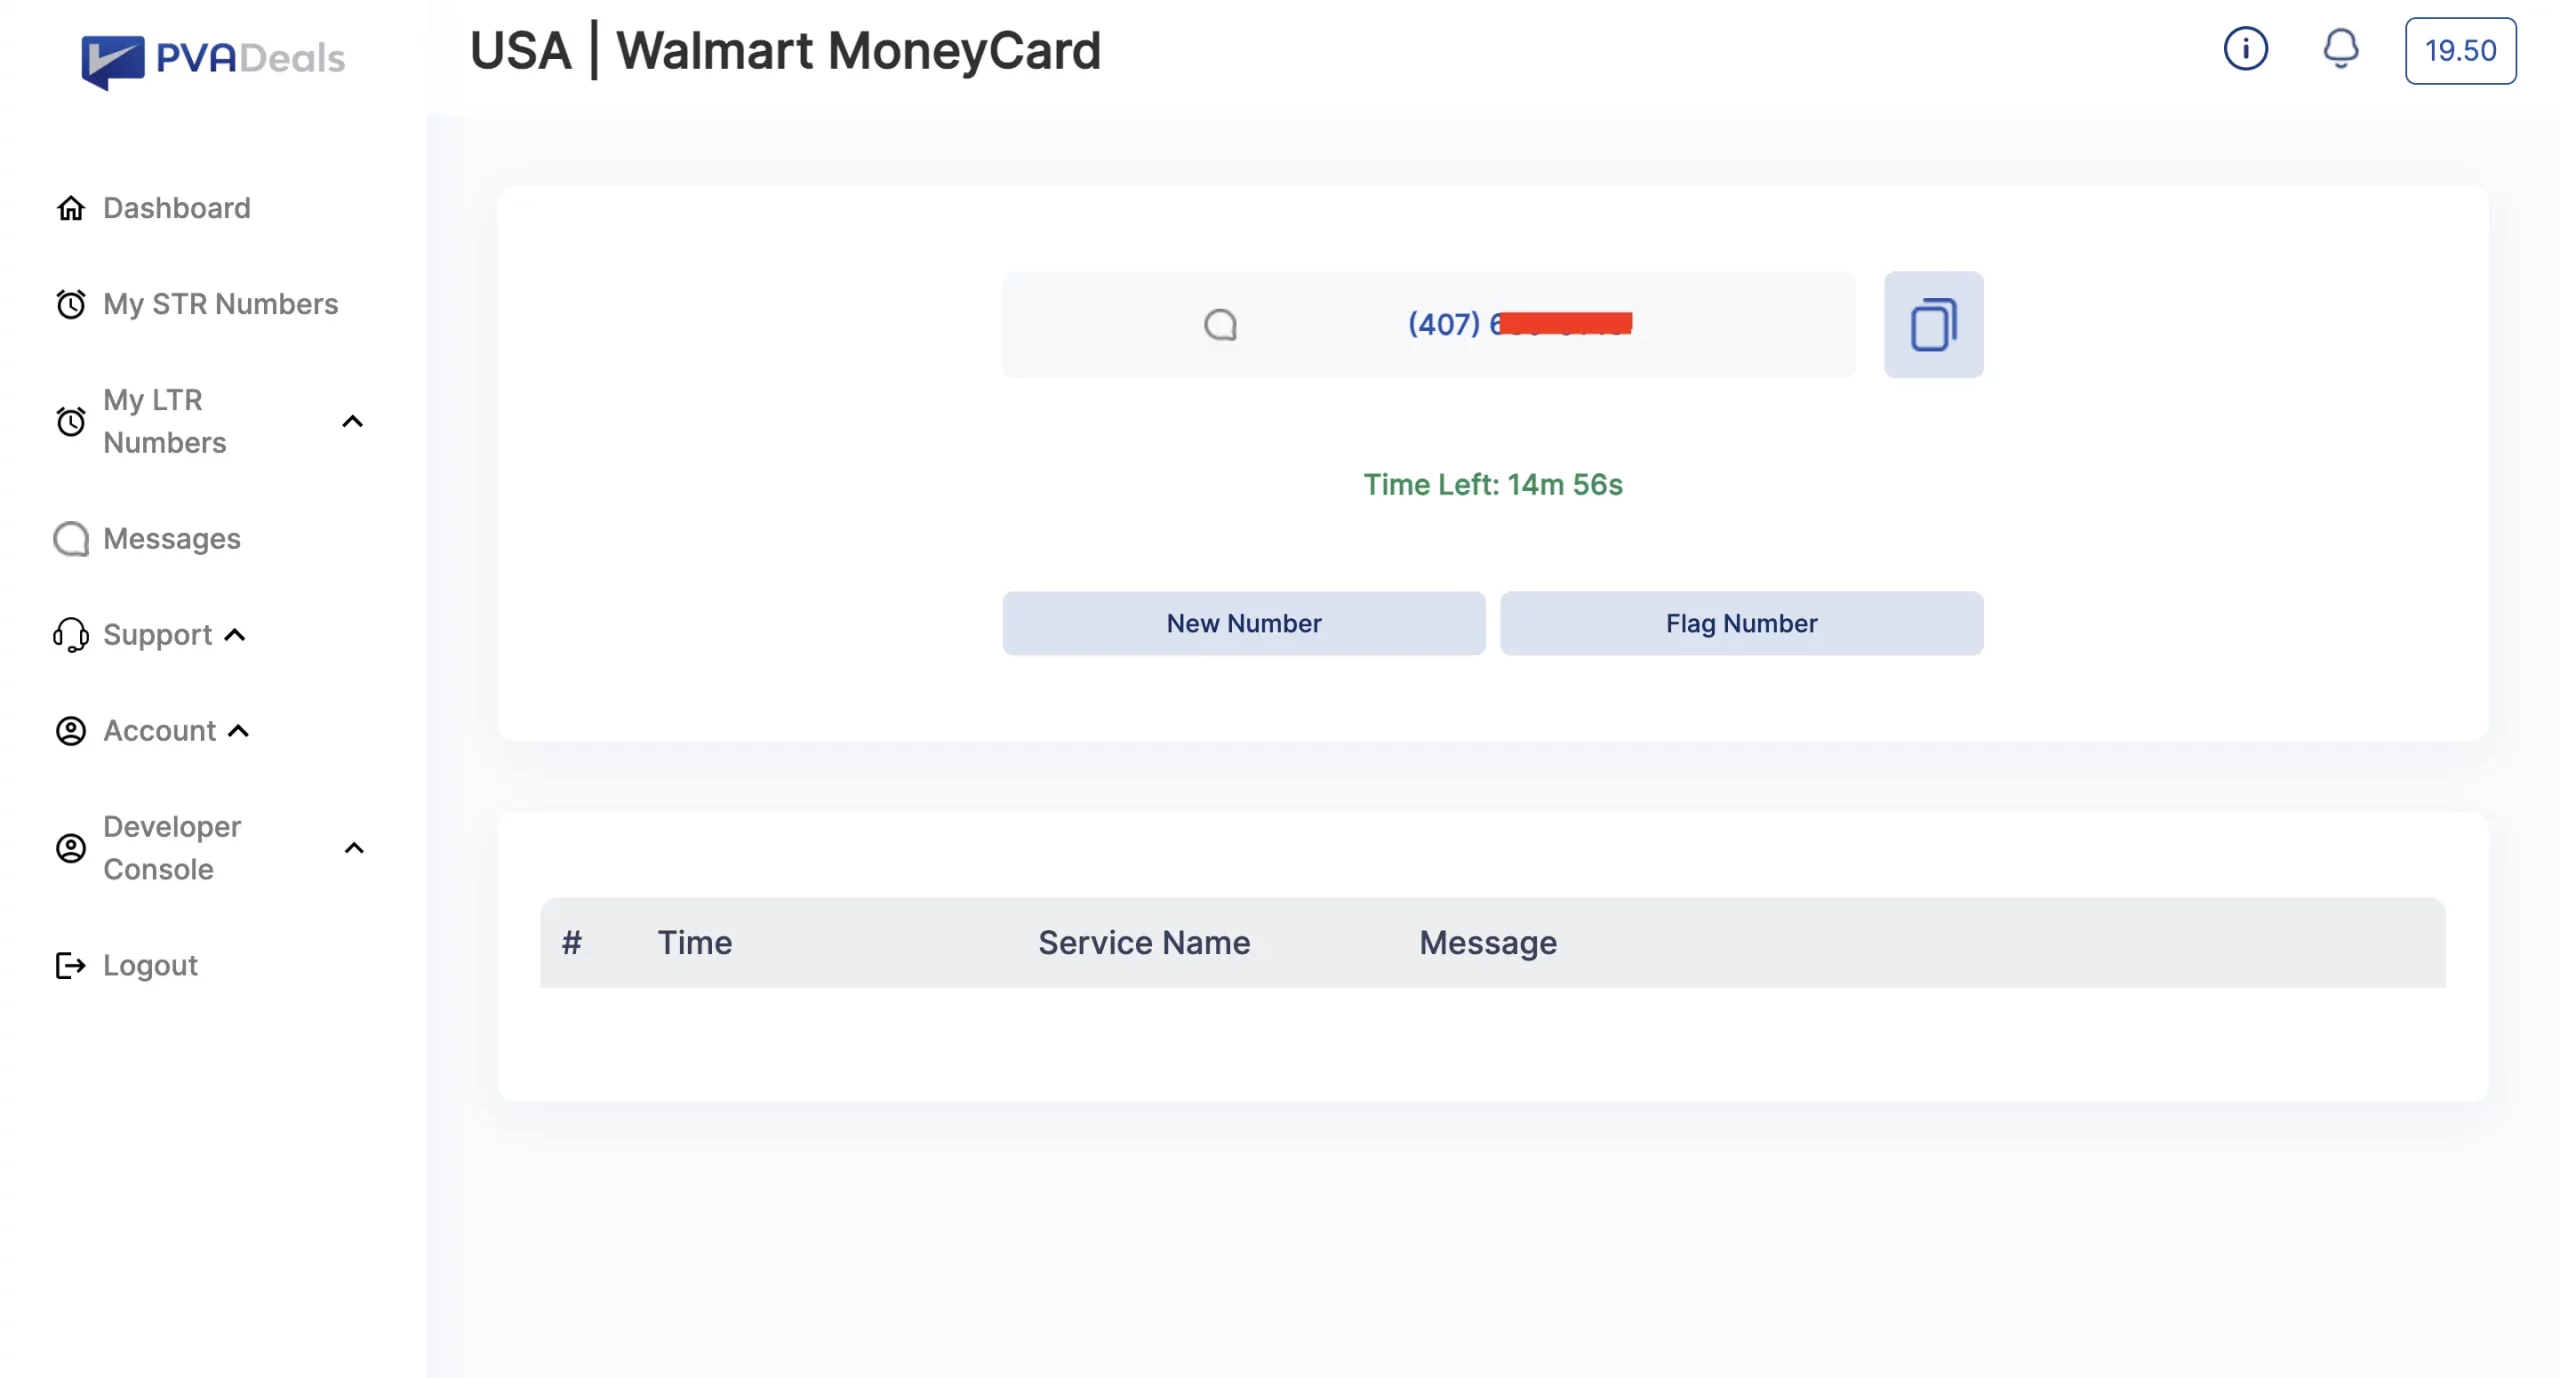
Task: Click the # column header
Action: coord(571,943)
